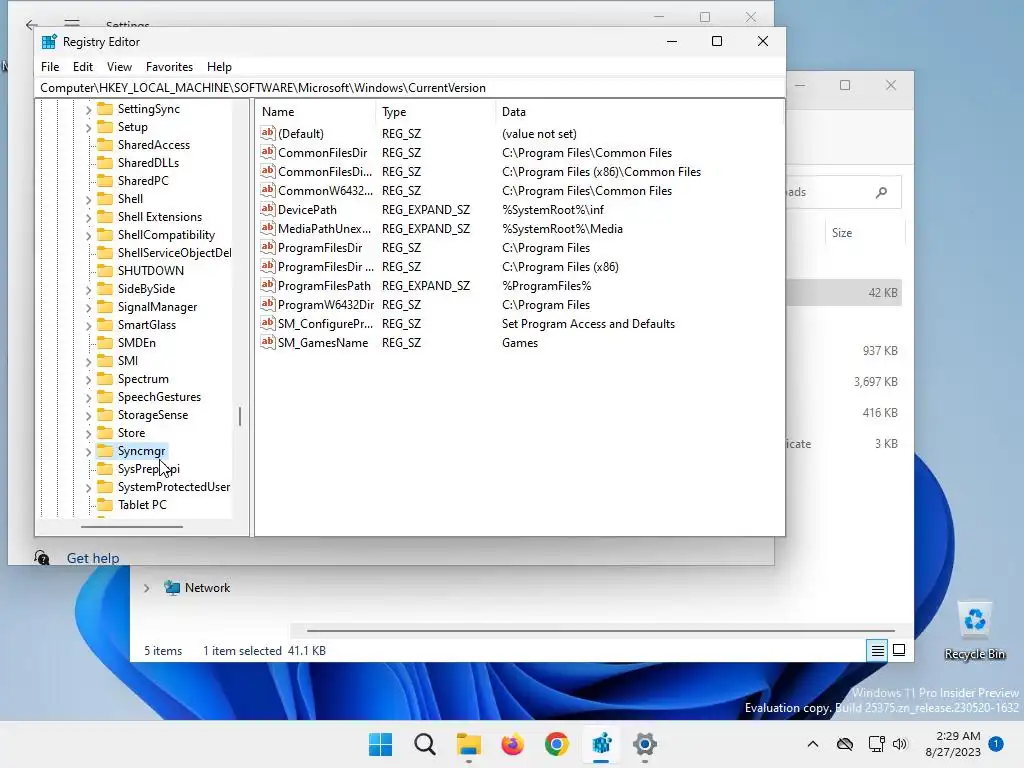Open the View menu

point(119,67)
